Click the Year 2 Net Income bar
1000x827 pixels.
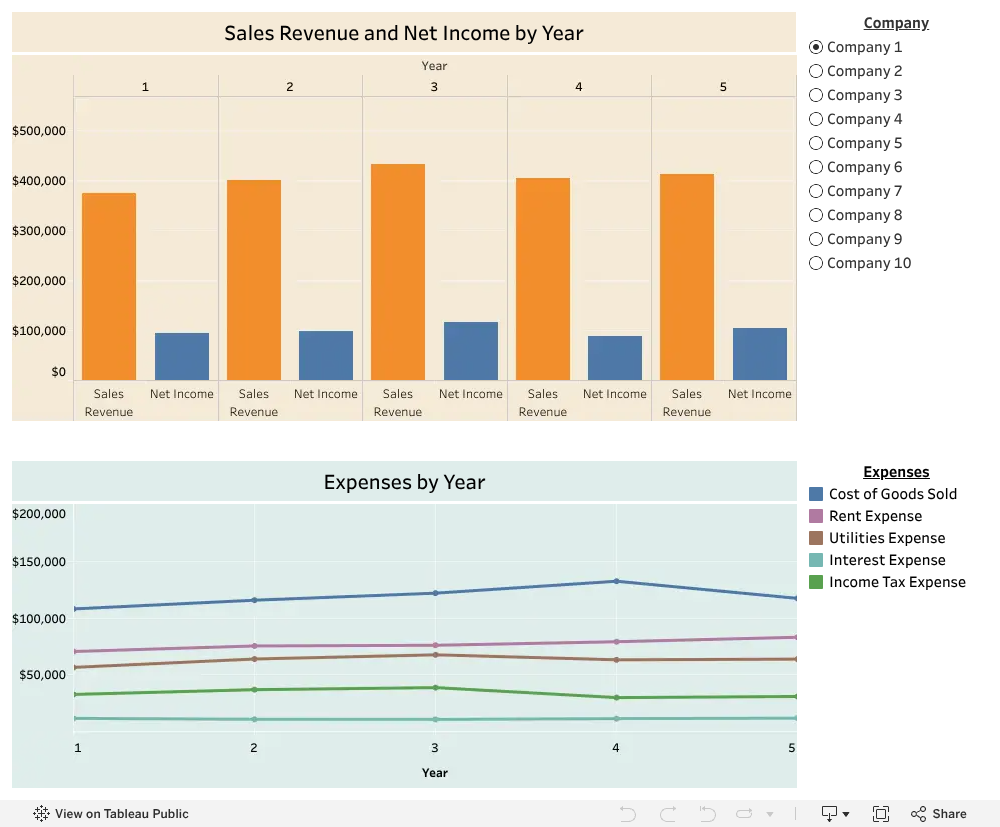pyautogui.click(x=326, y=355)
